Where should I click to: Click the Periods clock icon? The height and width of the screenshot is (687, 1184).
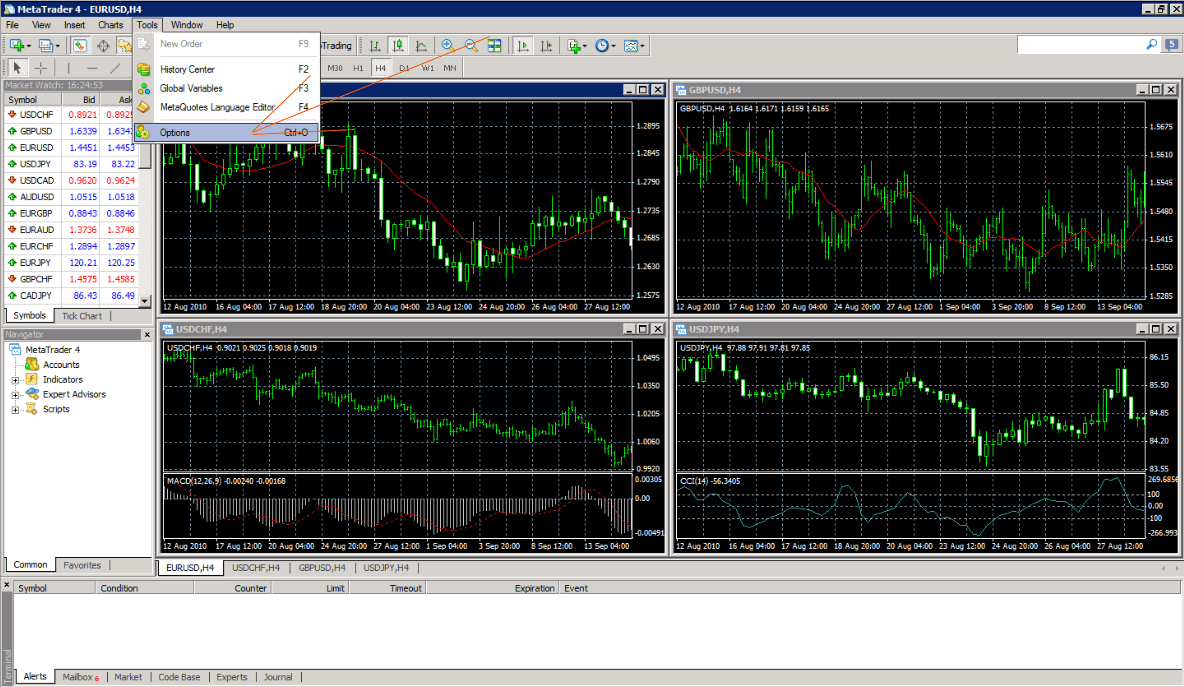click(602, 46)
